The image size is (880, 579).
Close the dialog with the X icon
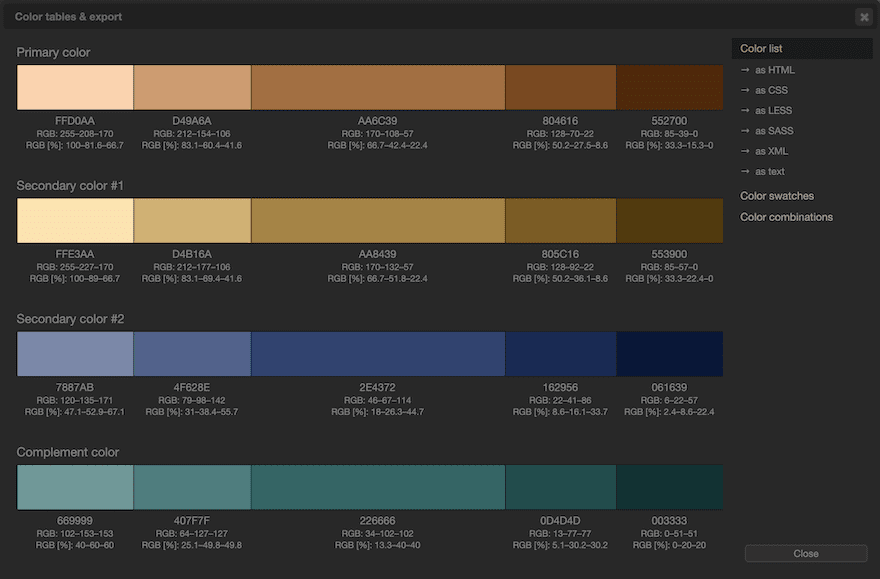863,16
